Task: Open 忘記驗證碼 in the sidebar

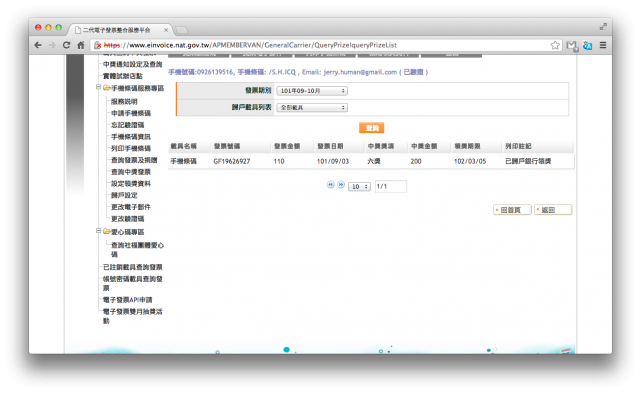Action: 127,125
